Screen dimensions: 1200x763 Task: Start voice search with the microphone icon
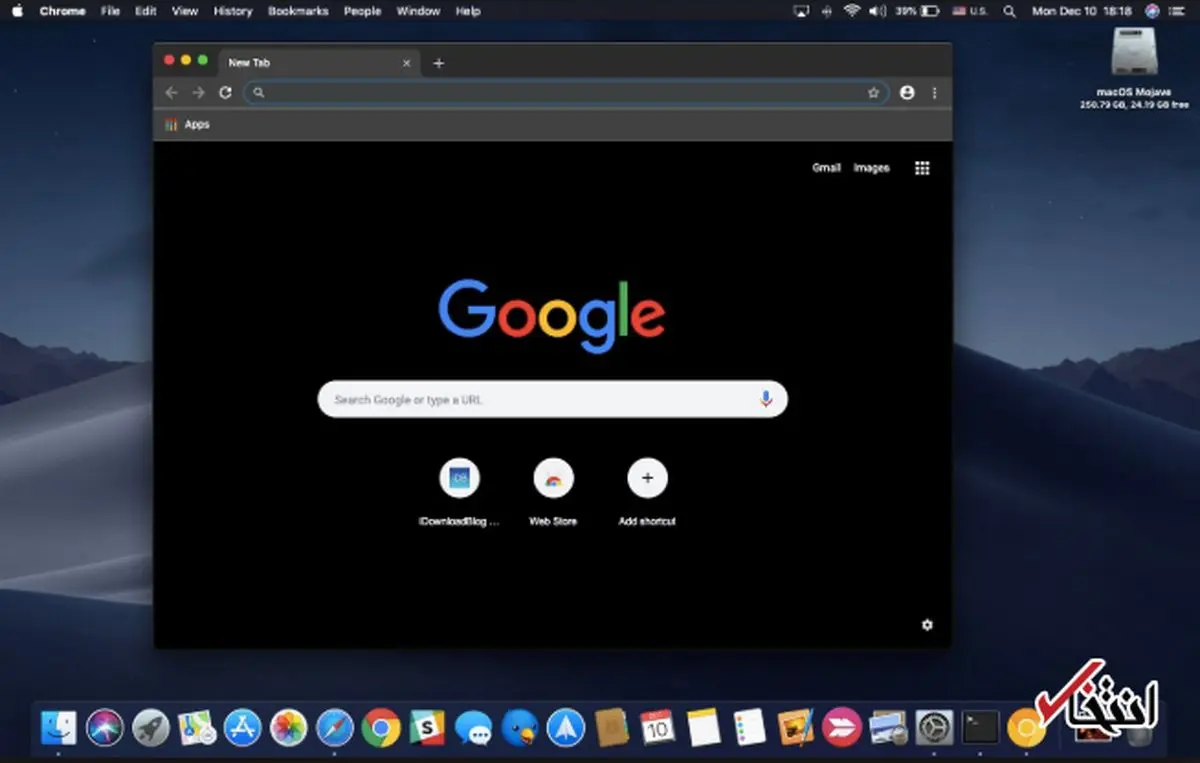point(766,399)
